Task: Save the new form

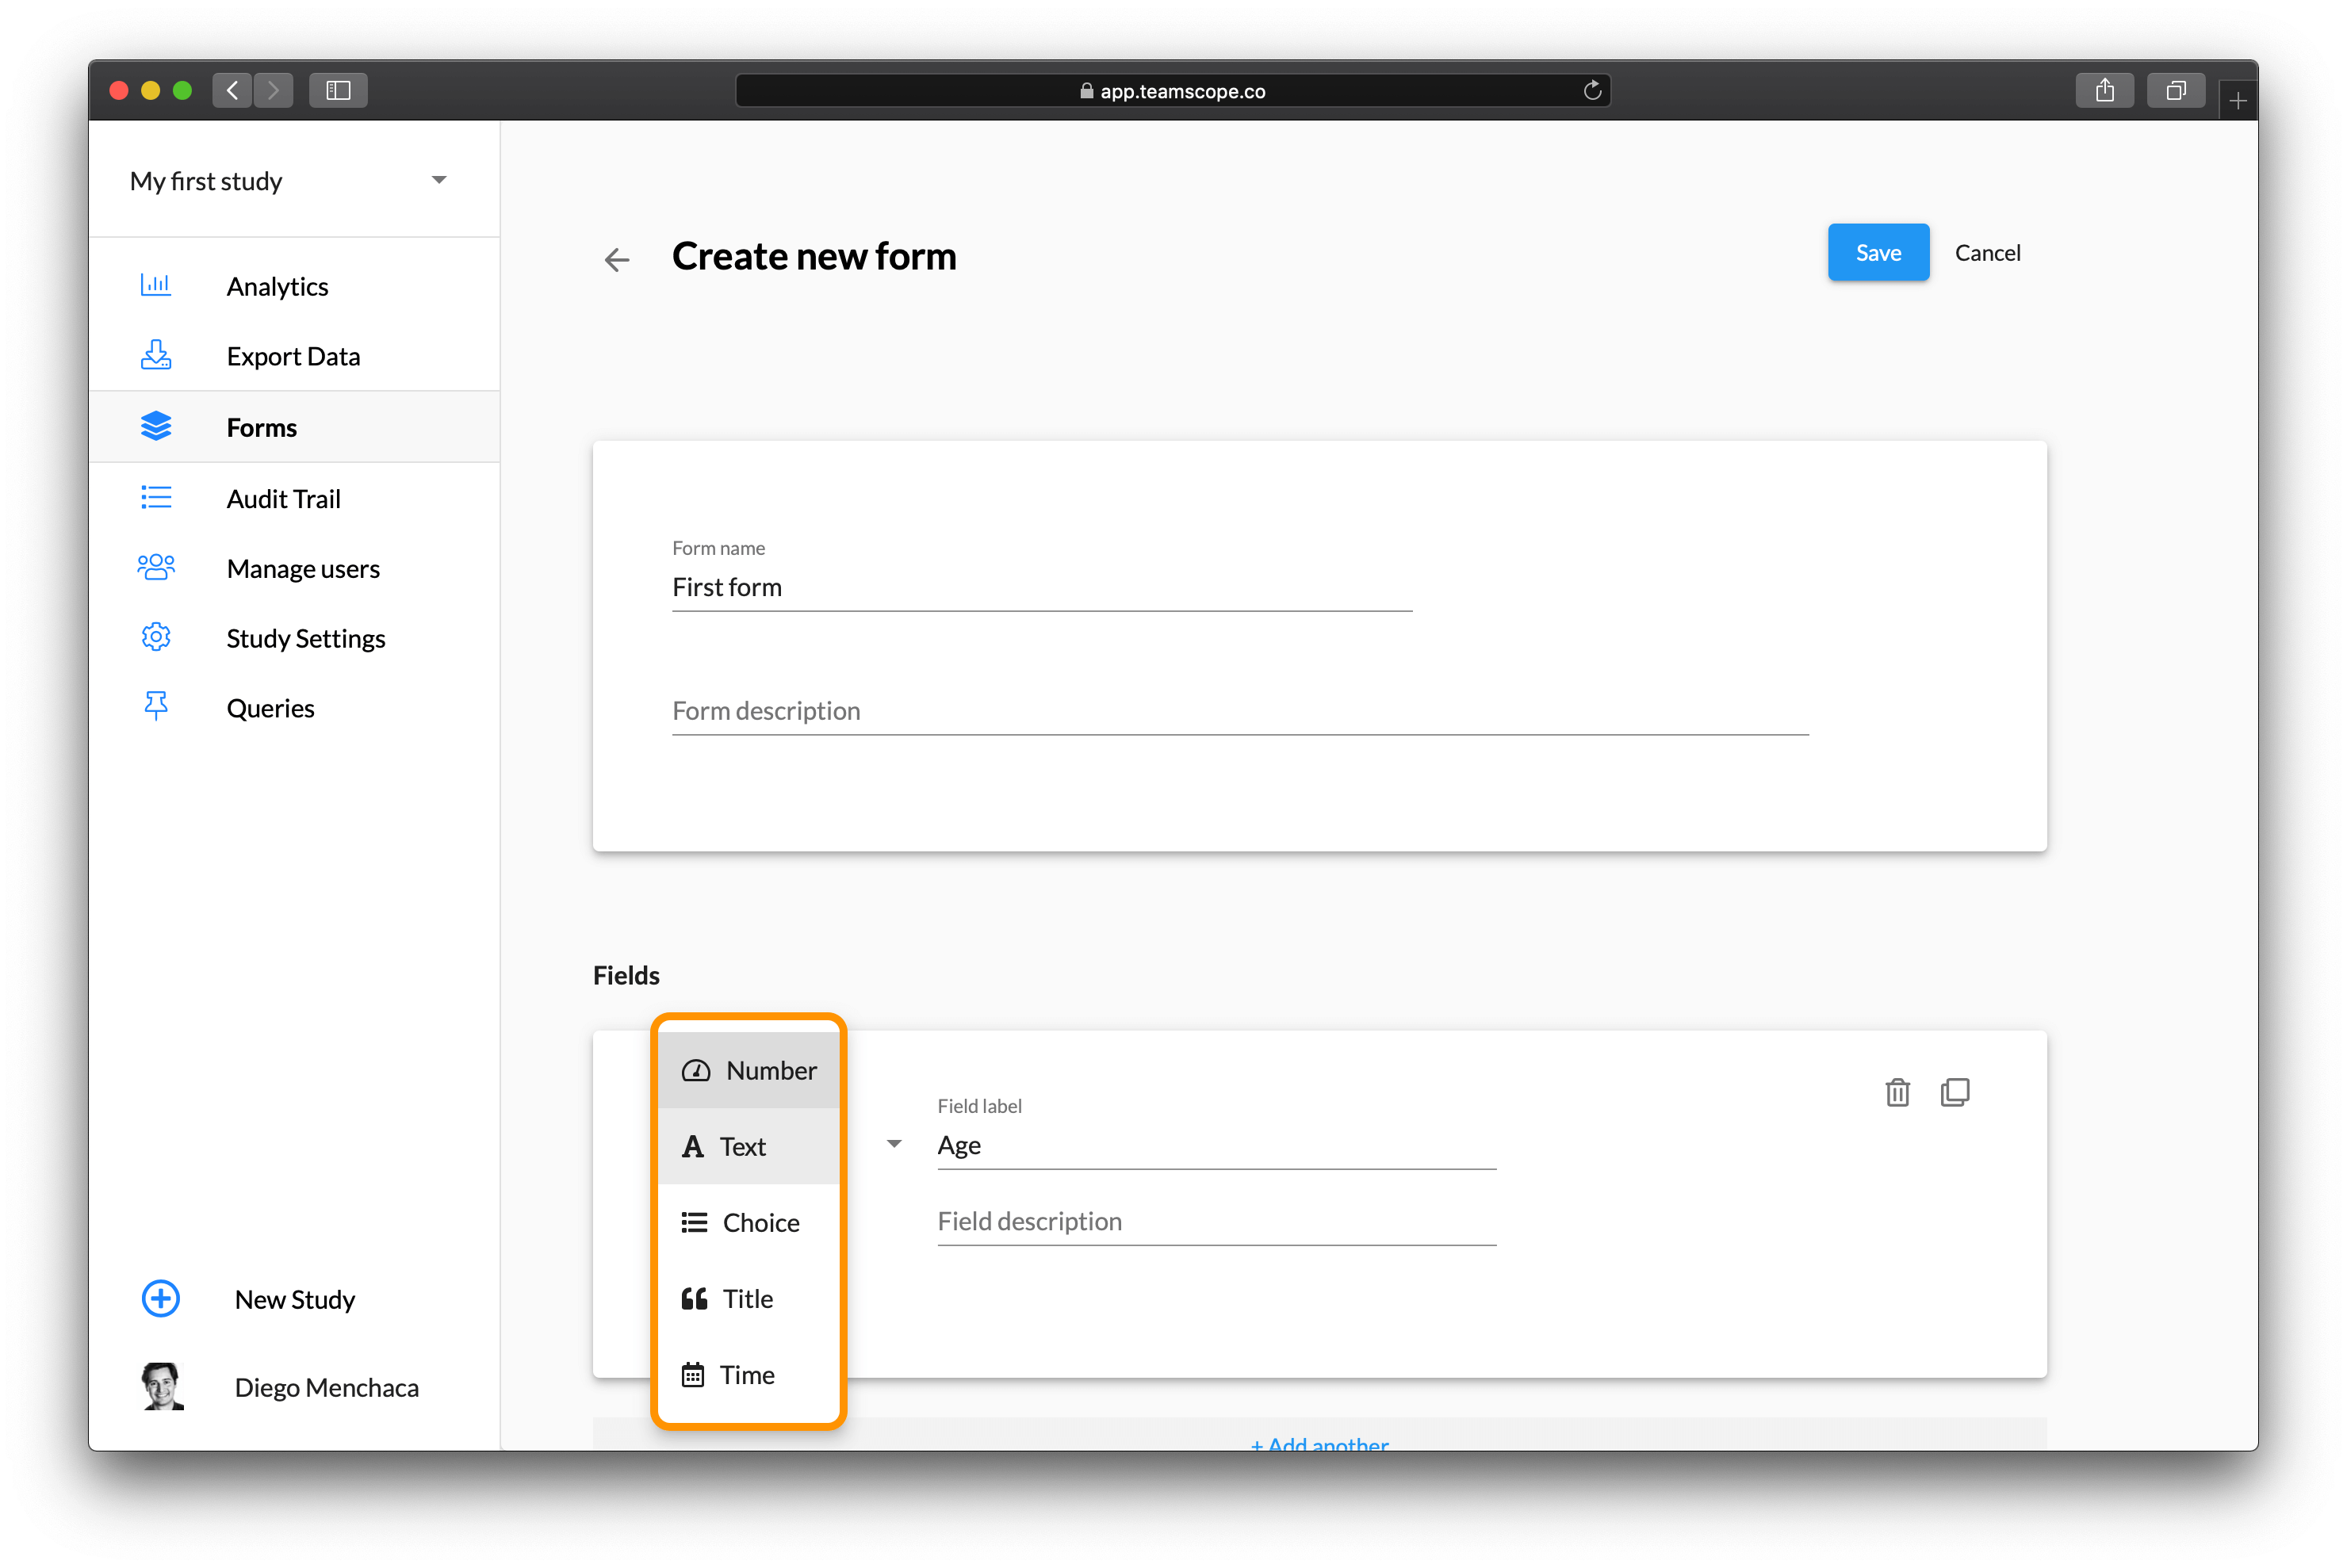Action: click(x=1878, y=252)
